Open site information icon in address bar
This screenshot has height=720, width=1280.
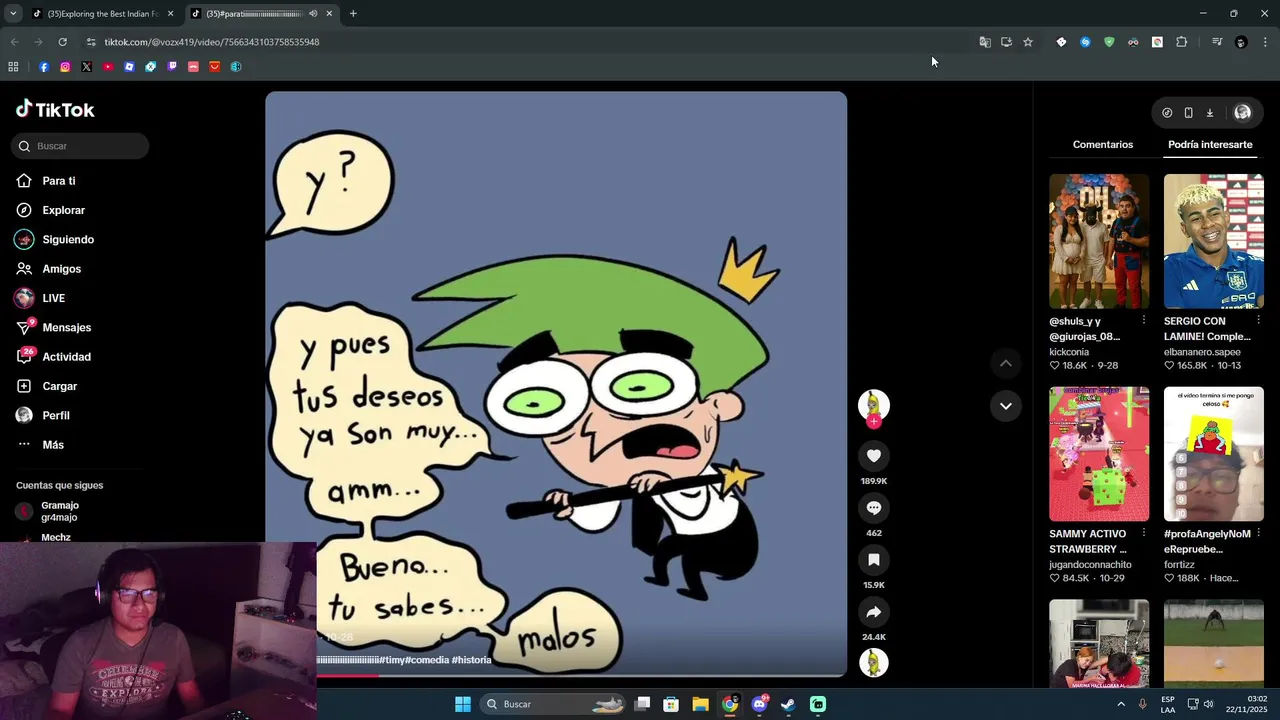click(91, 42)
